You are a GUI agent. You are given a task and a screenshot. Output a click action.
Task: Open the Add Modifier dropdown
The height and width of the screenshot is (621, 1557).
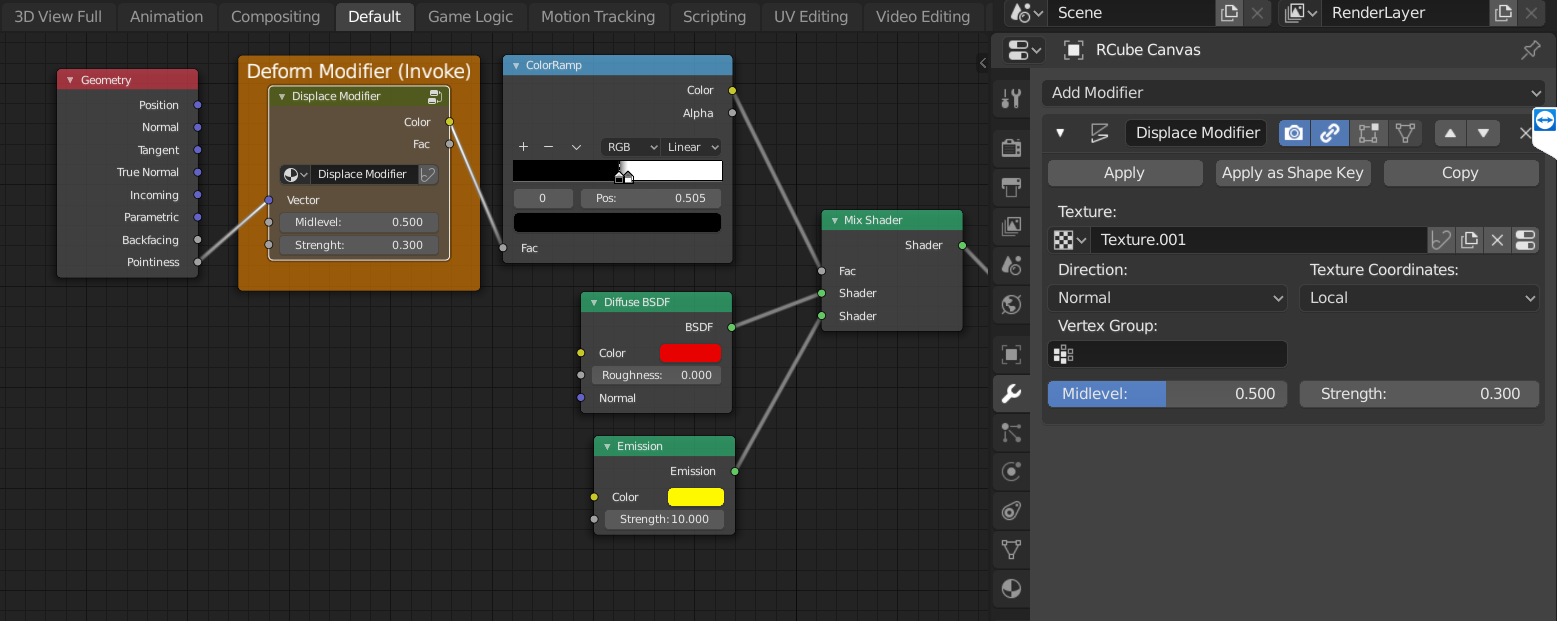(x=1293, y=93)
